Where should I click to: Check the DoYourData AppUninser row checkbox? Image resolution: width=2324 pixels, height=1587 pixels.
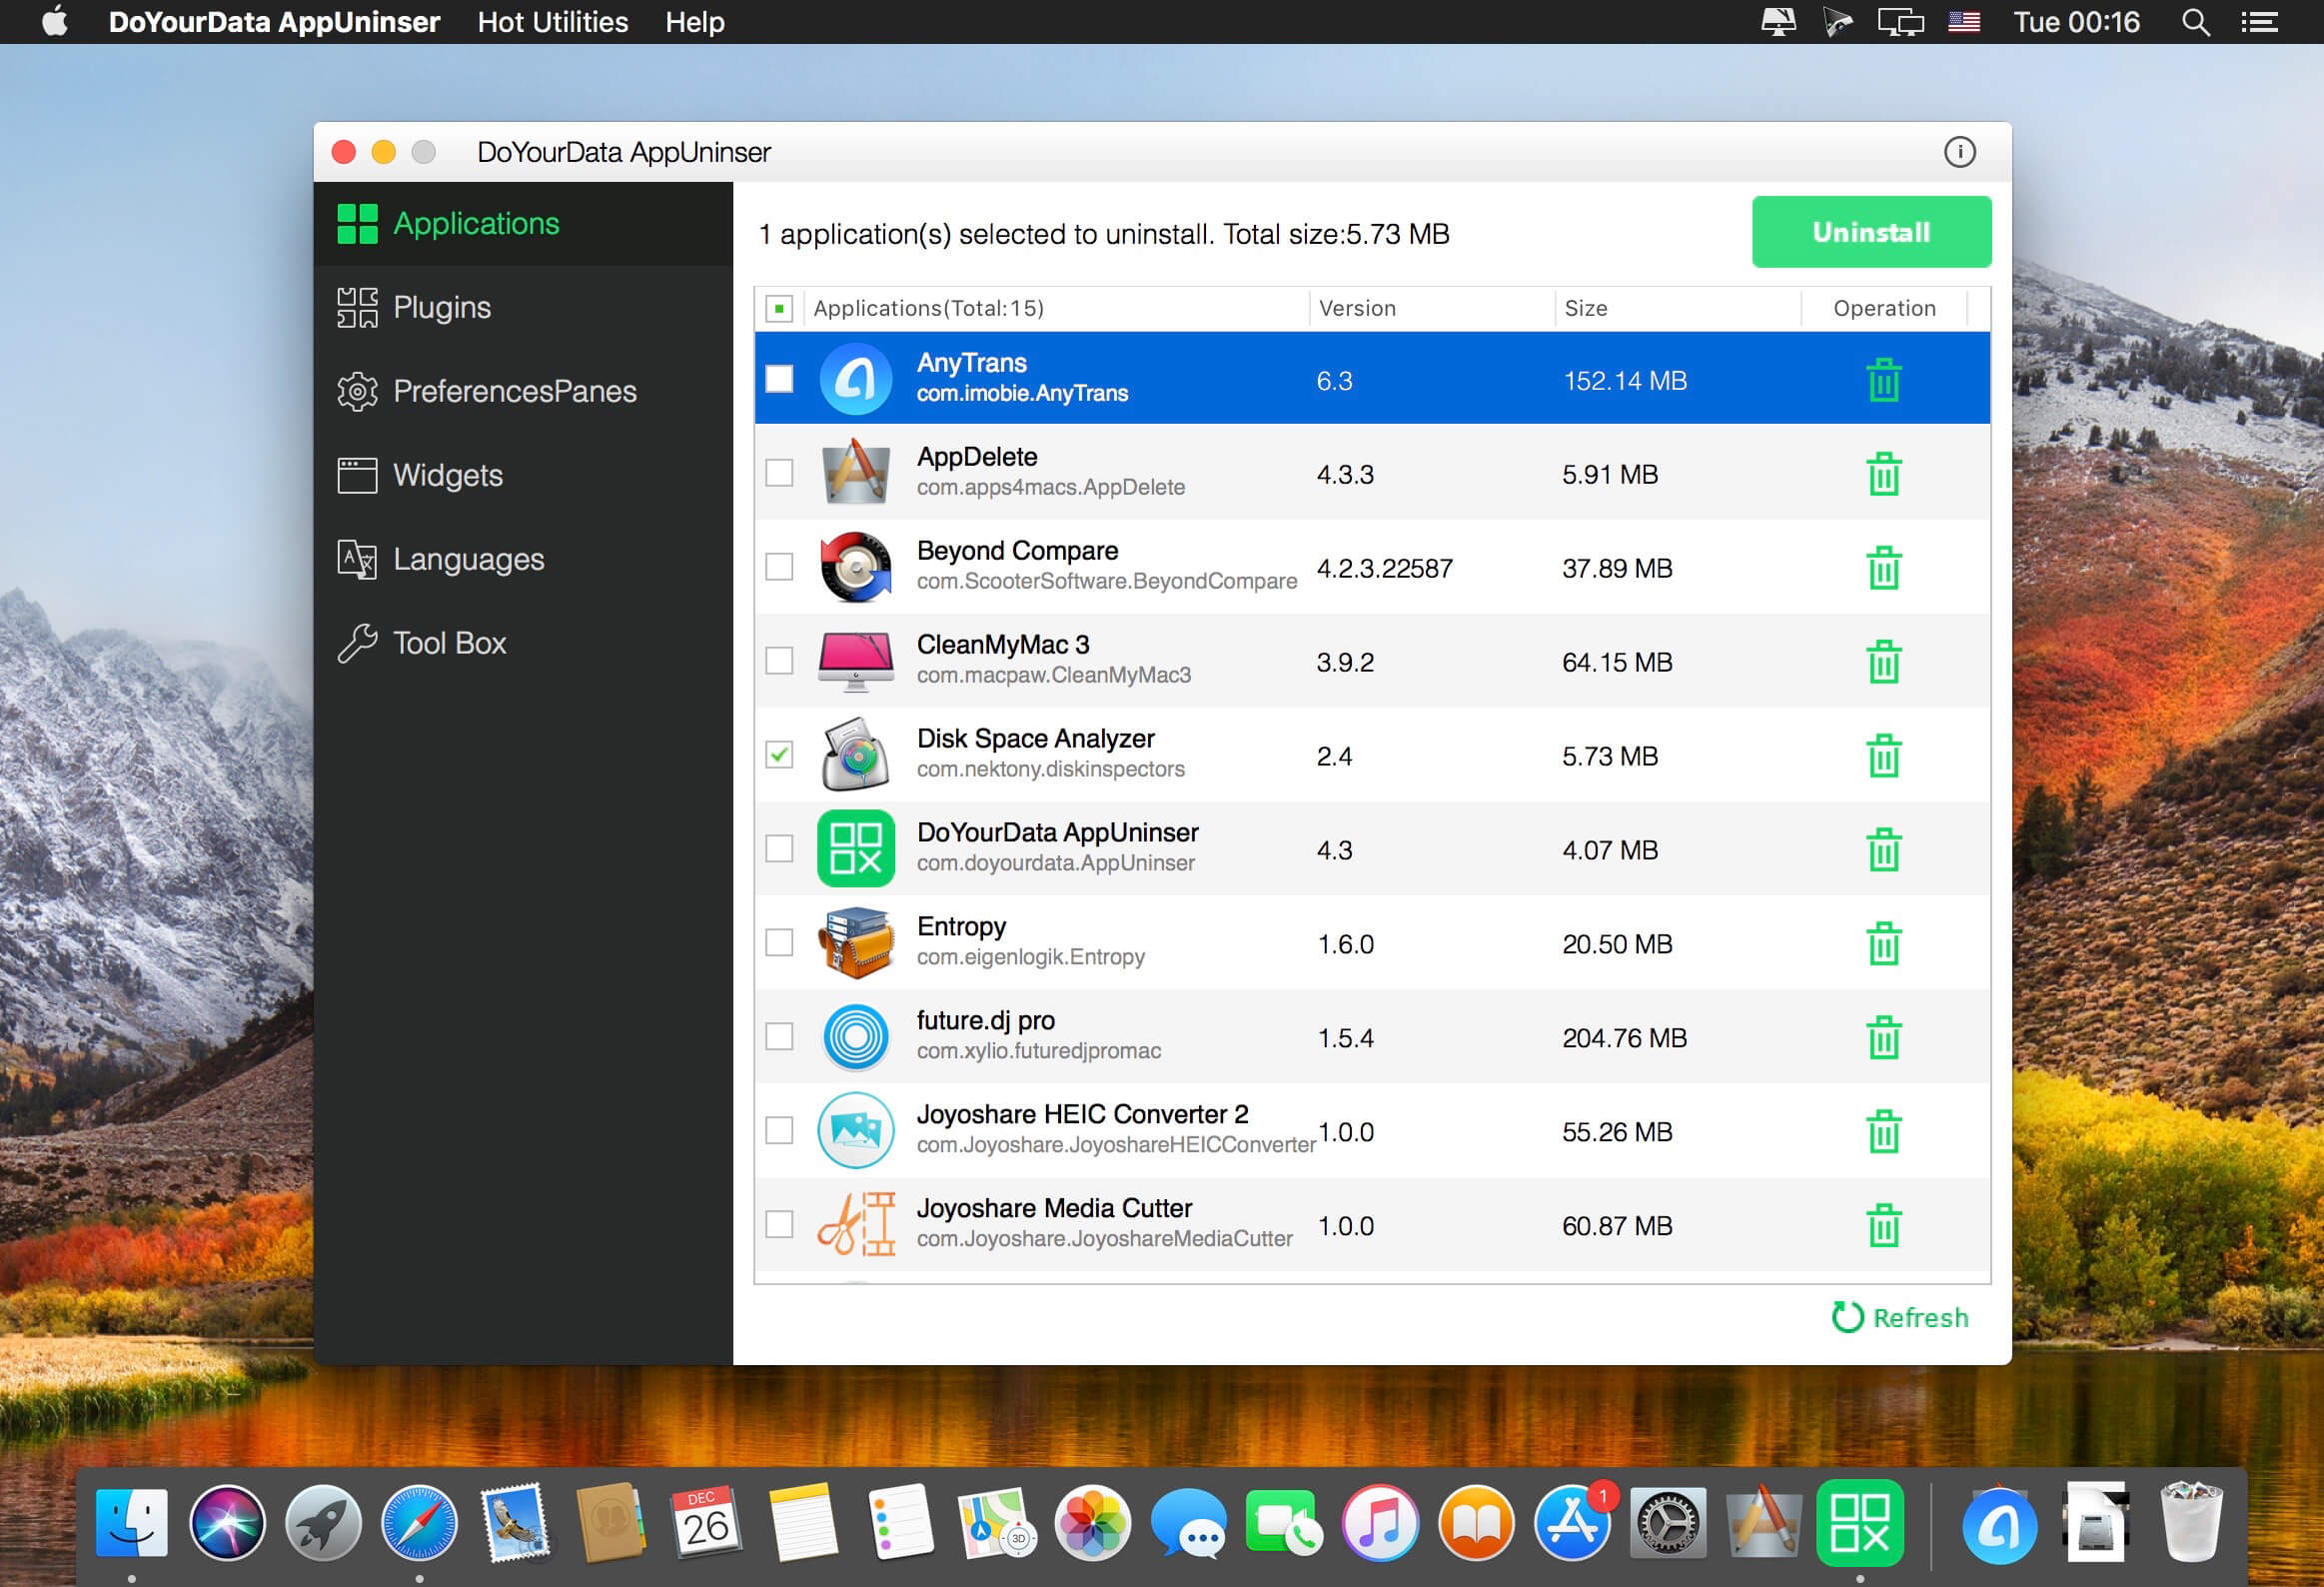tap(779, 849)
